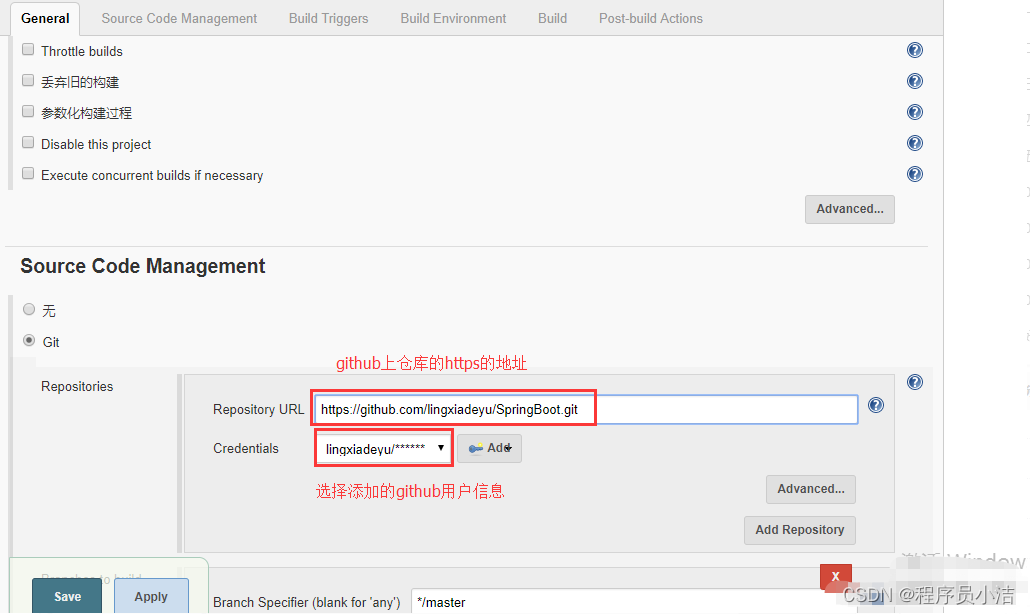Open help icon for 丢弃旧的构建

click(914, 81)
